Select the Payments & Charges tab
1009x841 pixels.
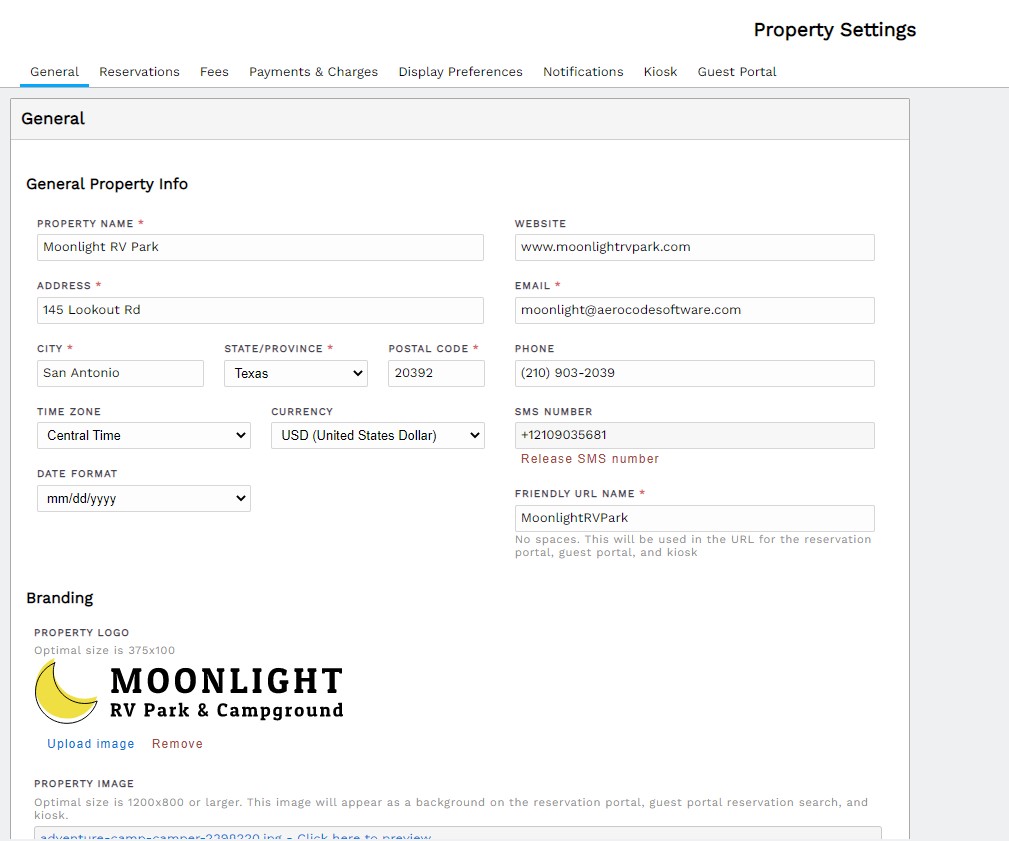click(313, 71)
